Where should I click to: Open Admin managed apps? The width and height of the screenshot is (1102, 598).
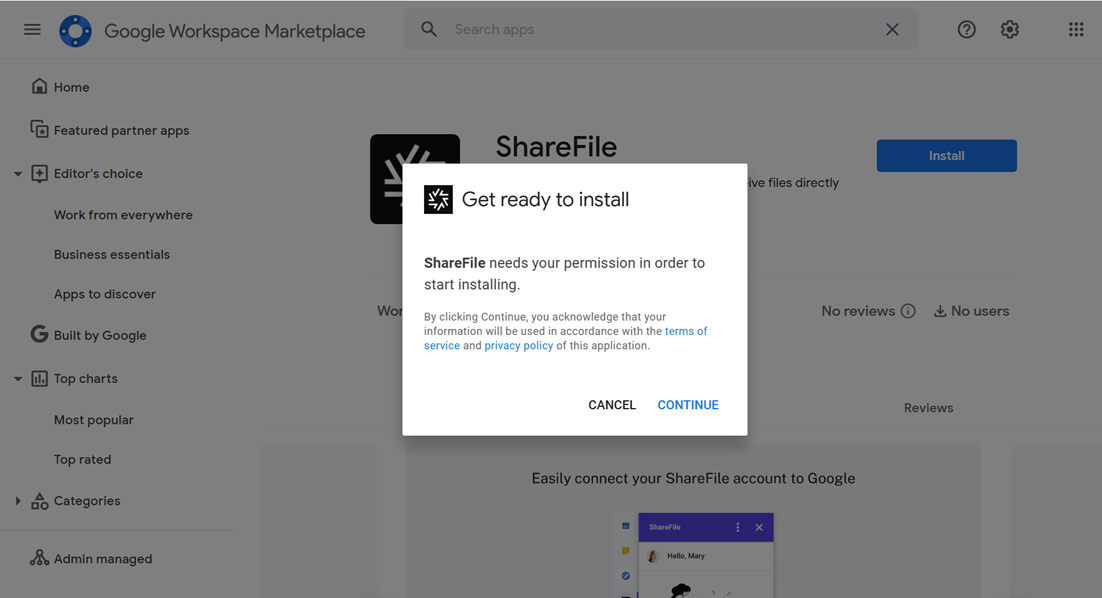pyautogui.click(x=103, y=559)
